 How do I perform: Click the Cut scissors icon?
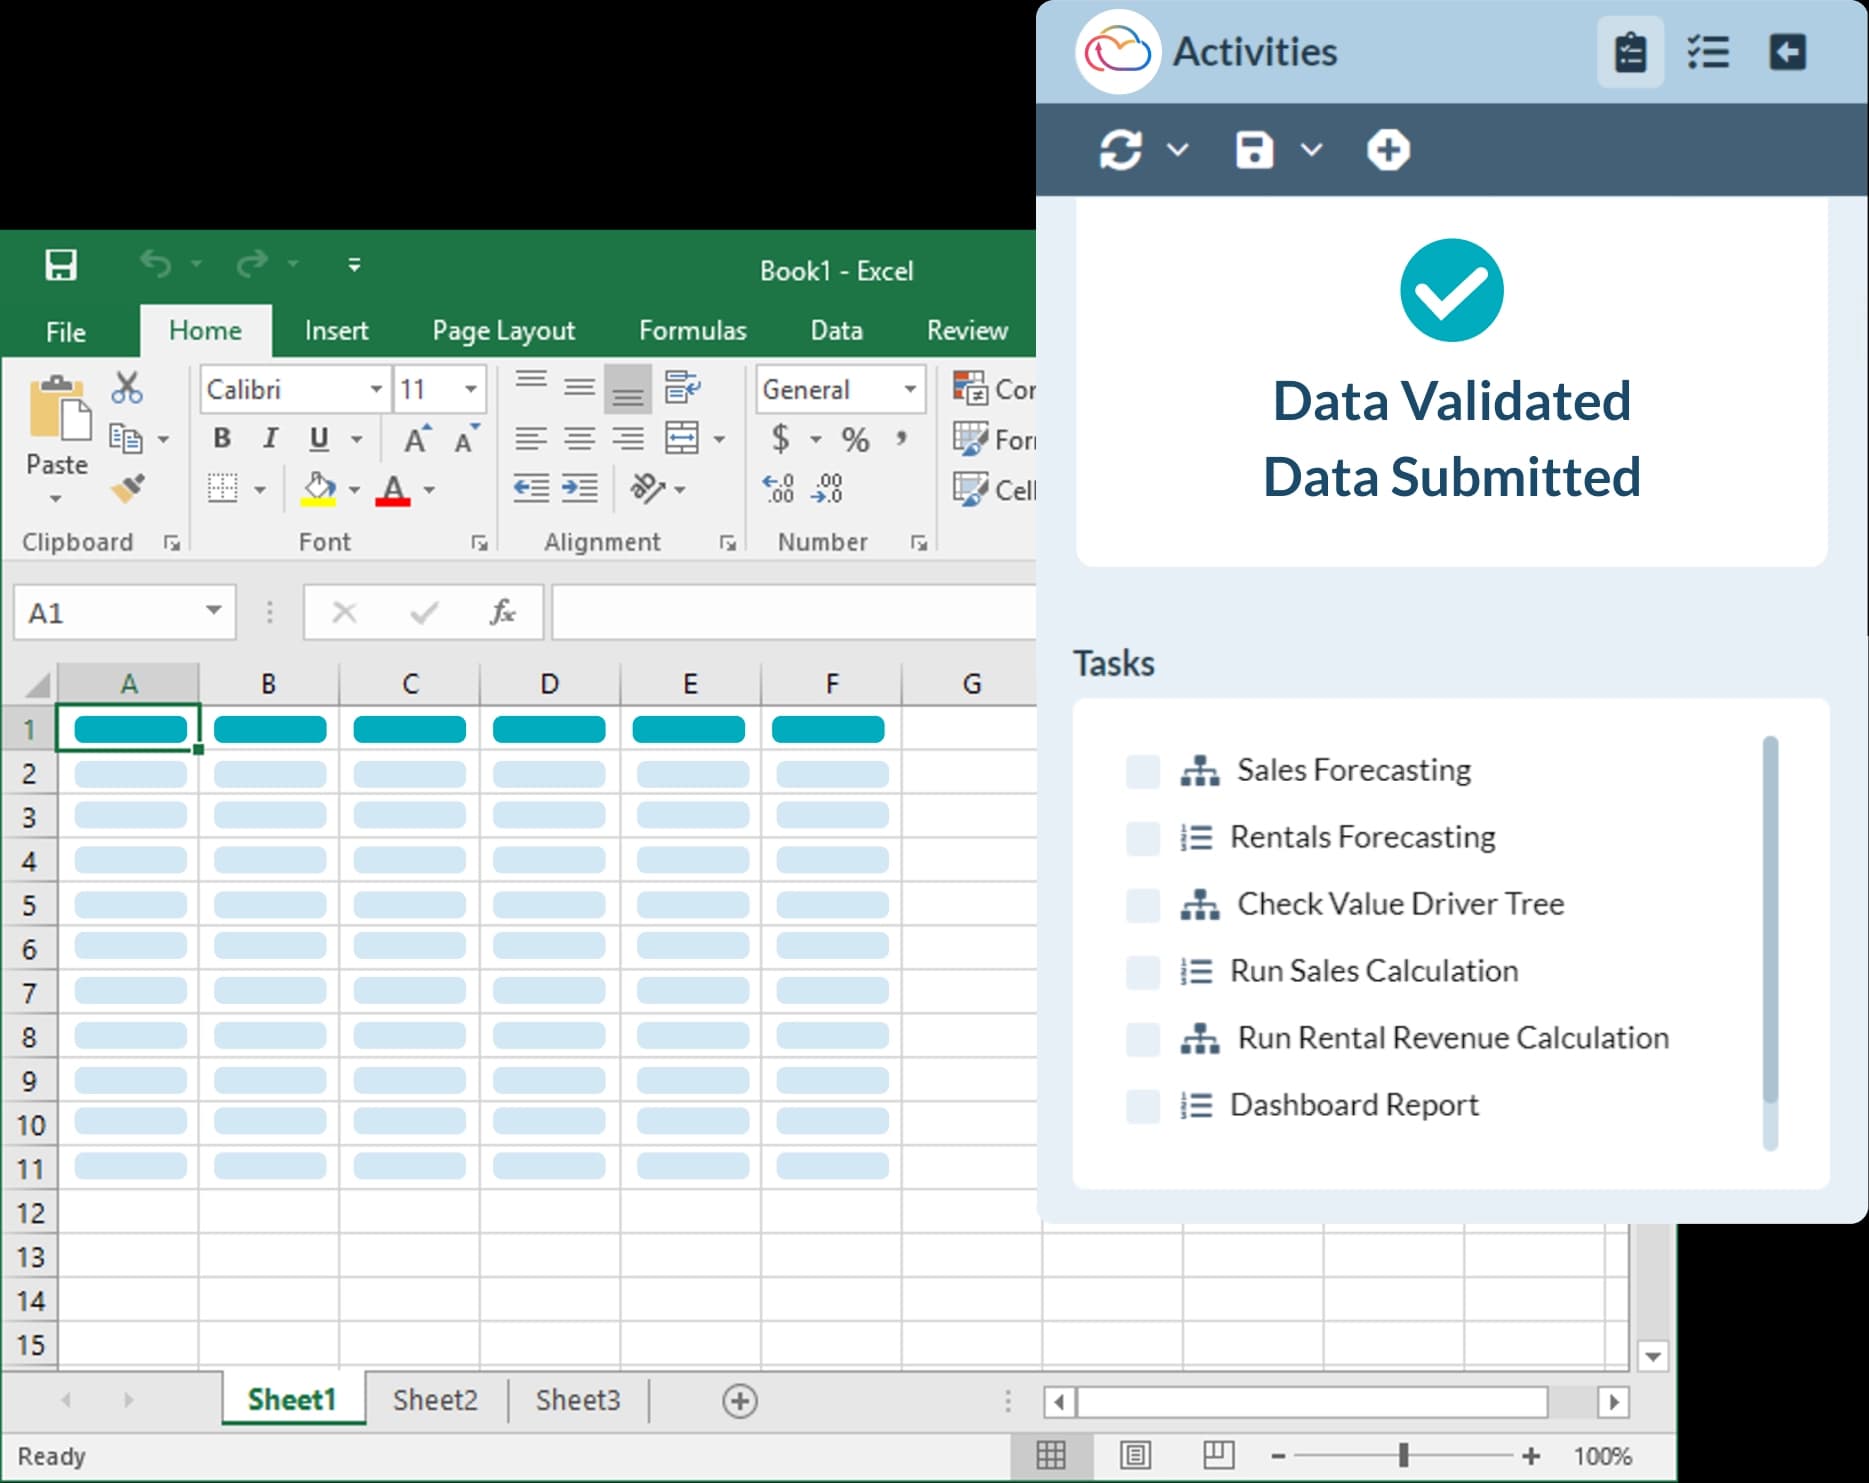click(x=127, y=387)
